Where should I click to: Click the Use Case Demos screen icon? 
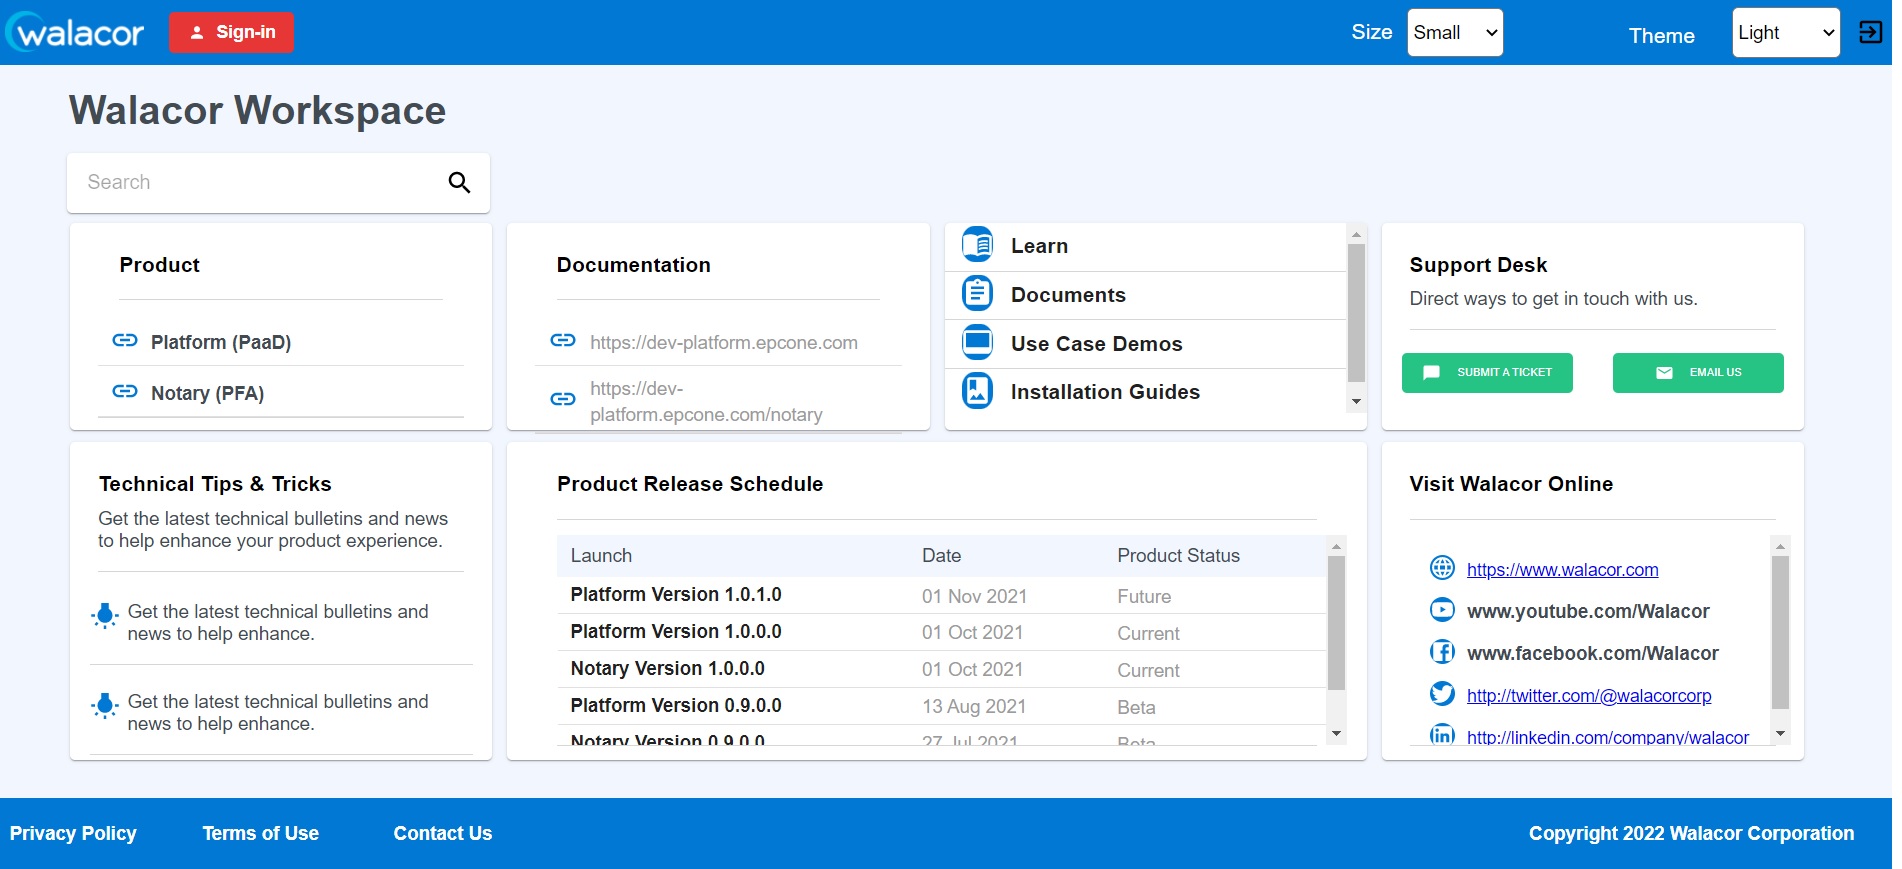coord(977,343)
